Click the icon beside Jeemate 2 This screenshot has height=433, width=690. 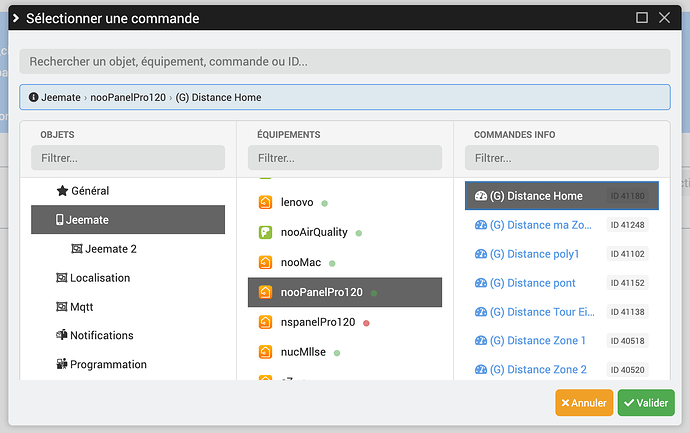click(77, 249)
